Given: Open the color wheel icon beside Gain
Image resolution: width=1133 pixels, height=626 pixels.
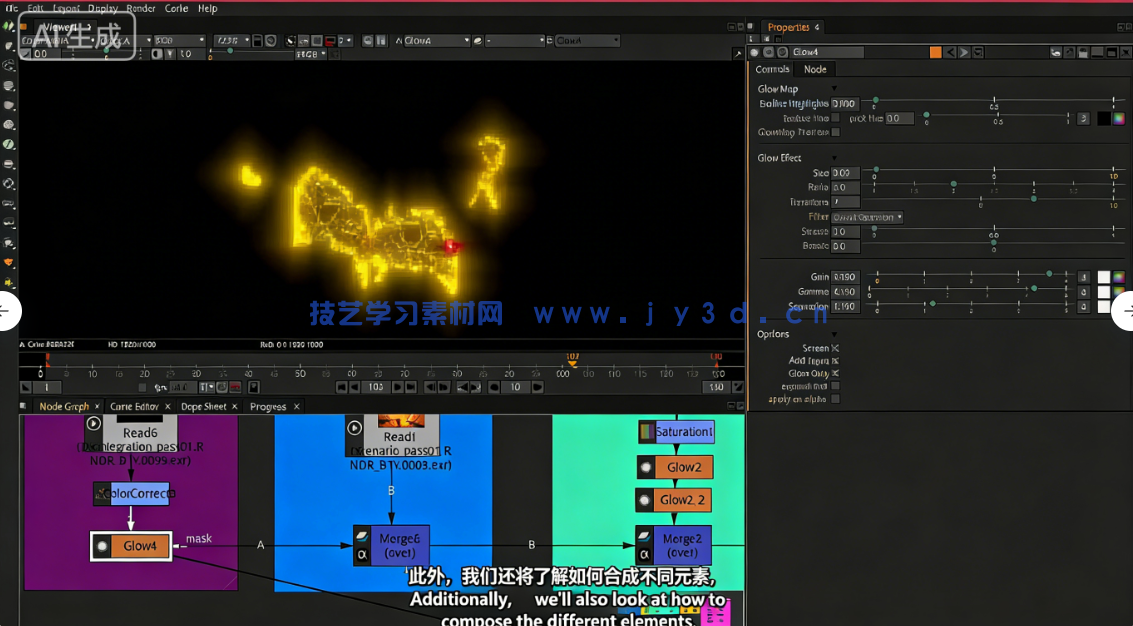Looking at the screenshot, I should [1118, 278].
